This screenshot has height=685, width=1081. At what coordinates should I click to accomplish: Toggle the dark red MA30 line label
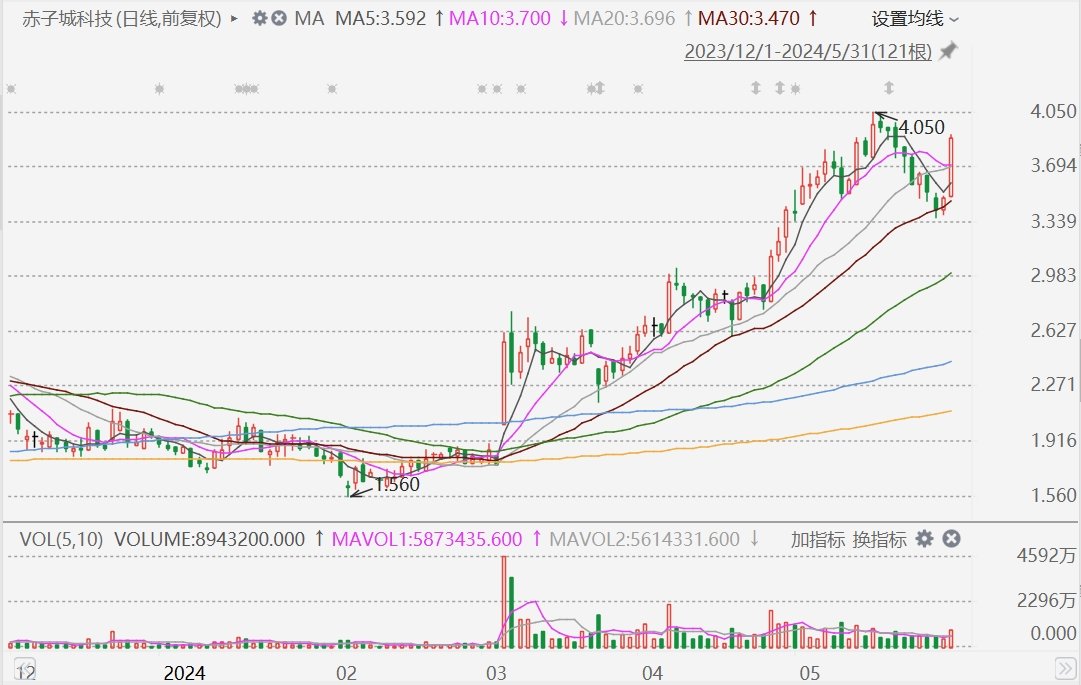point(756,18)
